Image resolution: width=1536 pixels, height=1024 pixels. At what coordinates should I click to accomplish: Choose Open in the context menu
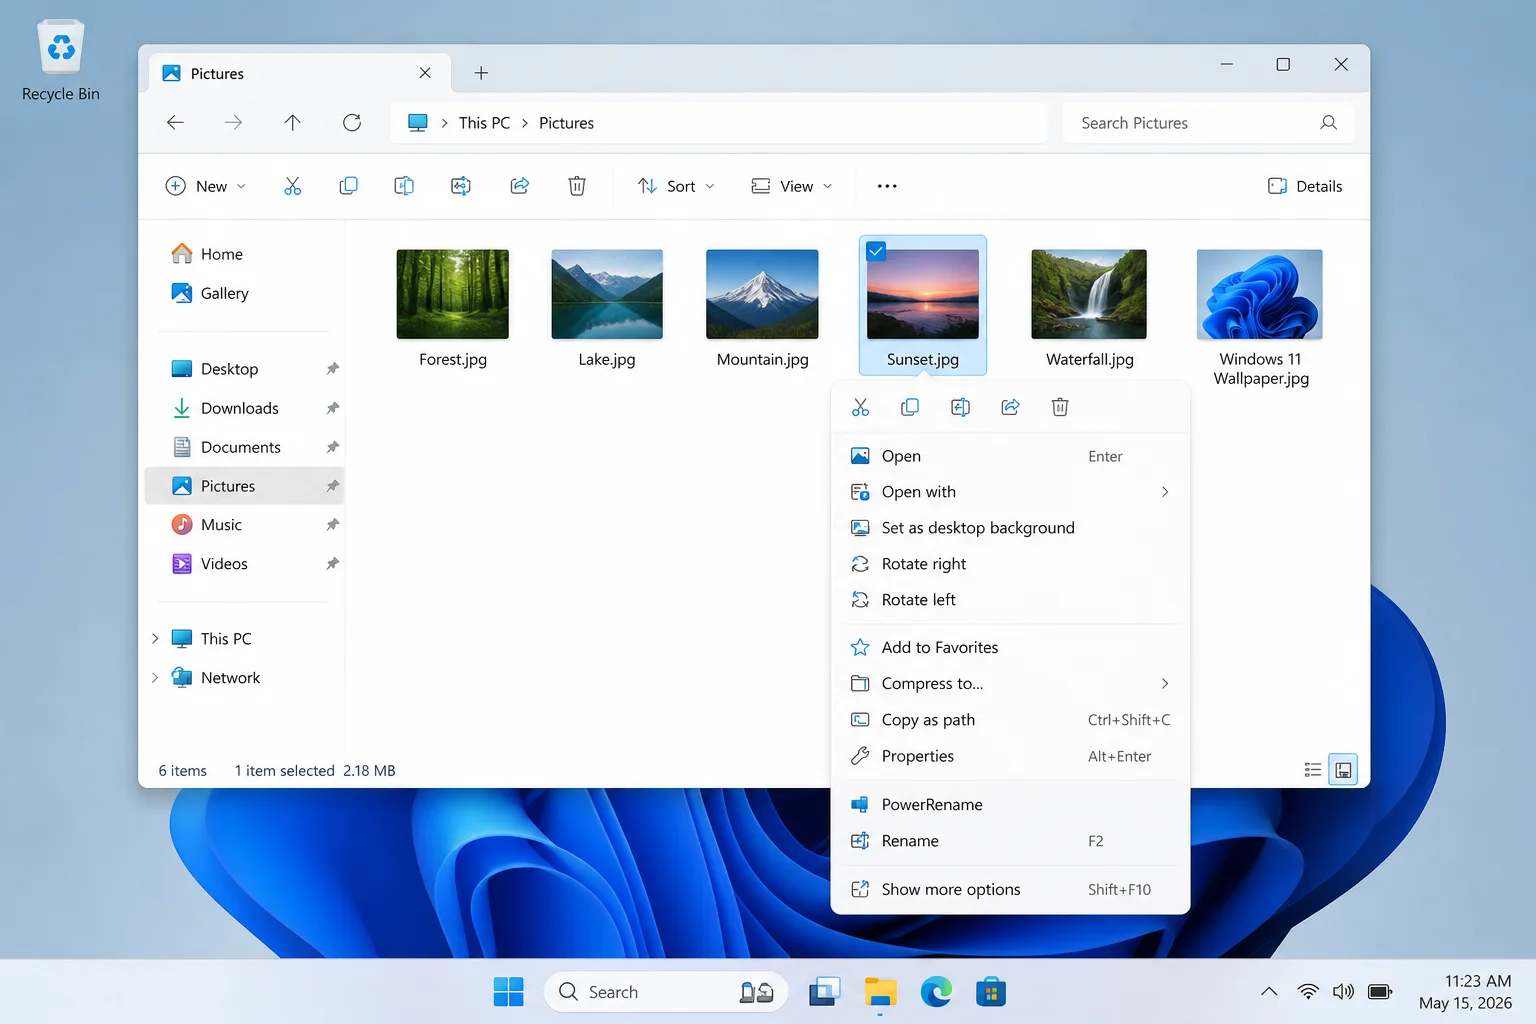click(1010, 456)
